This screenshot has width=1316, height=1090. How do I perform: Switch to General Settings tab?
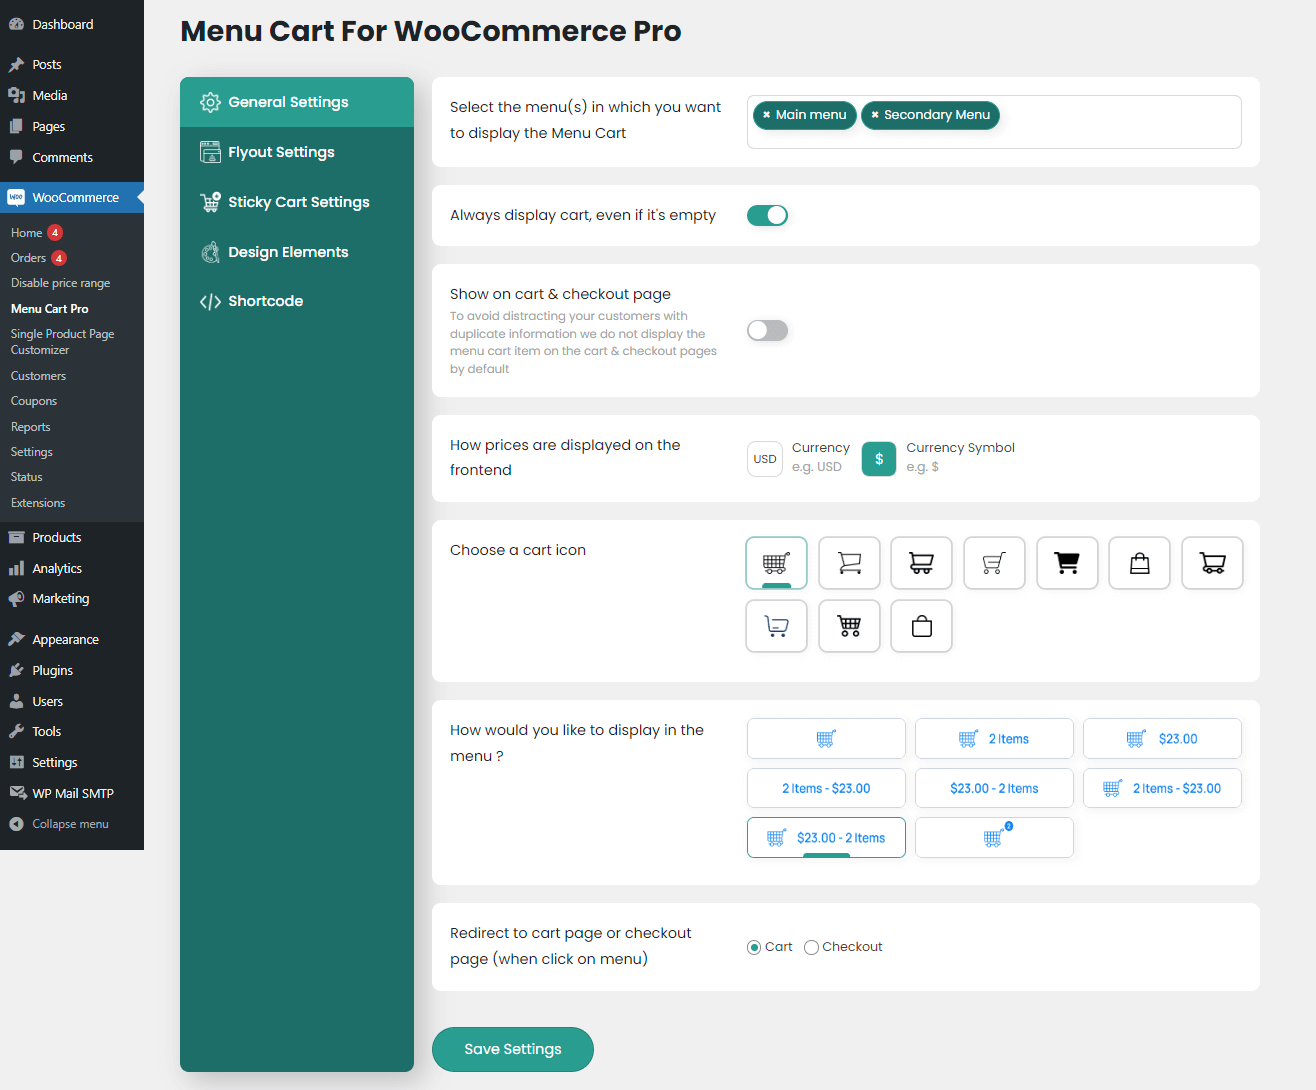tap(297, 102)
